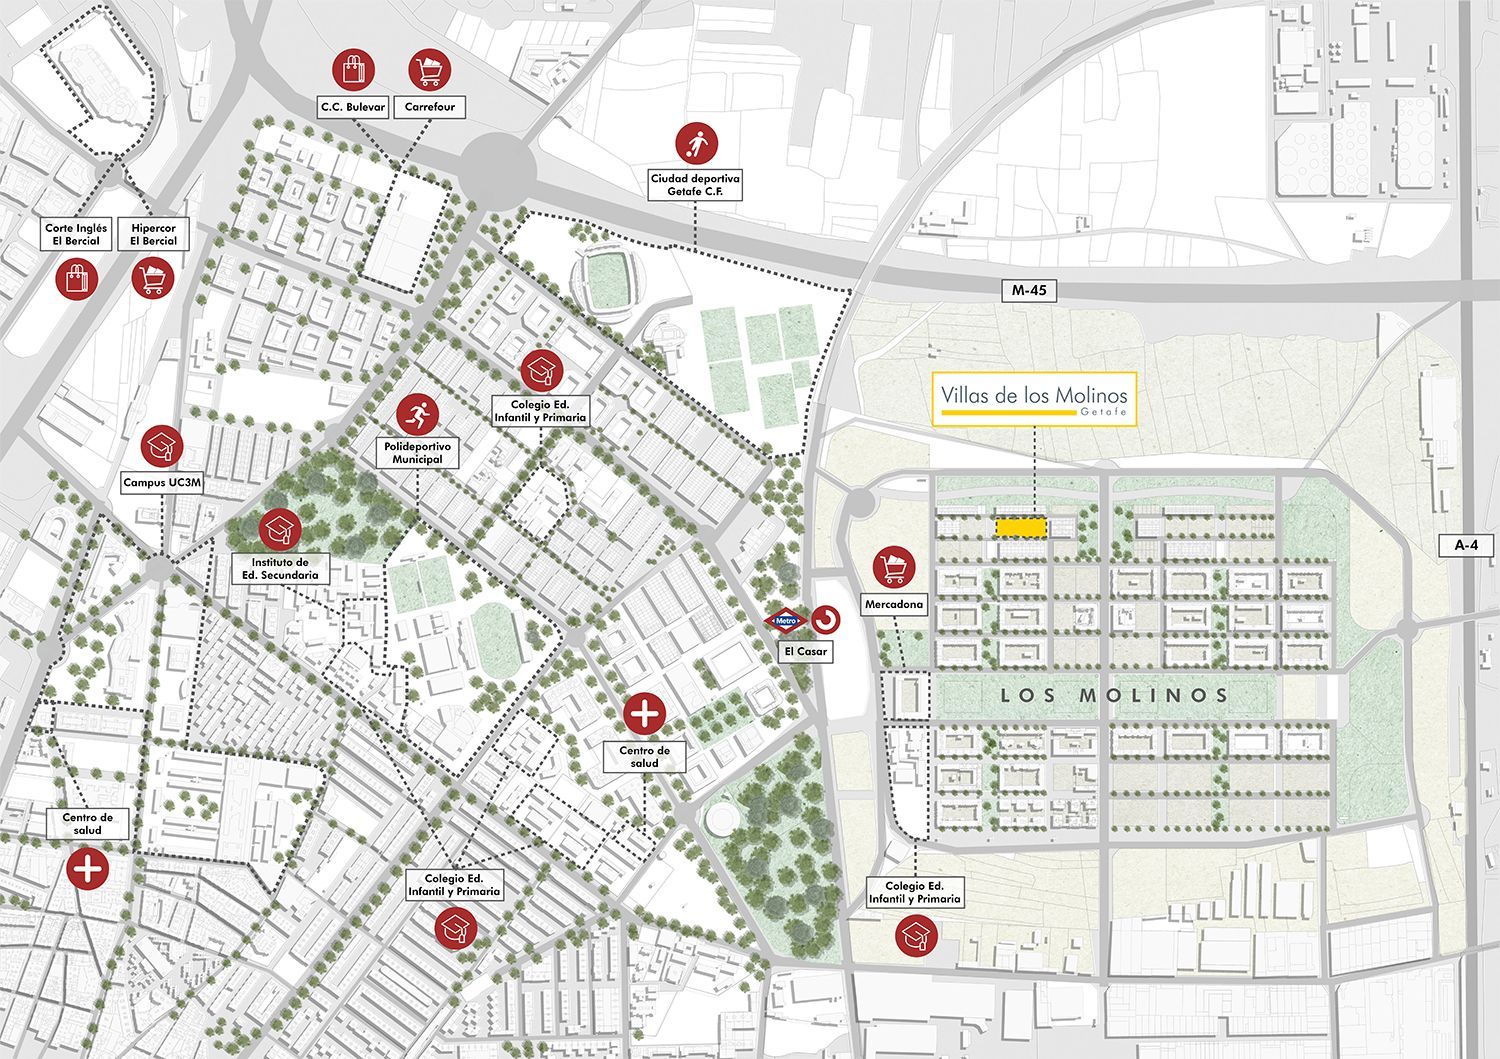
Task: Select the Corte Inglés El Bercial bag icon
Action: 76,278
